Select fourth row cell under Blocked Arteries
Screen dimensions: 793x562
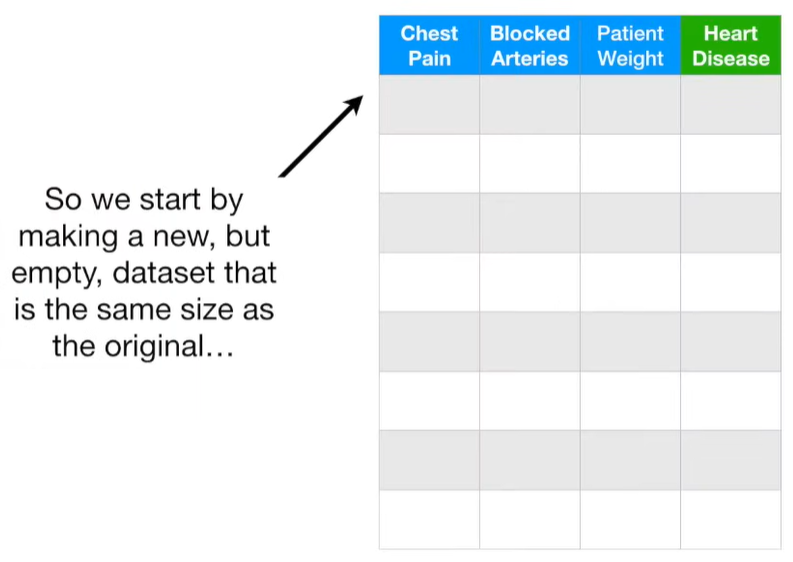click(x=530, y=282)
